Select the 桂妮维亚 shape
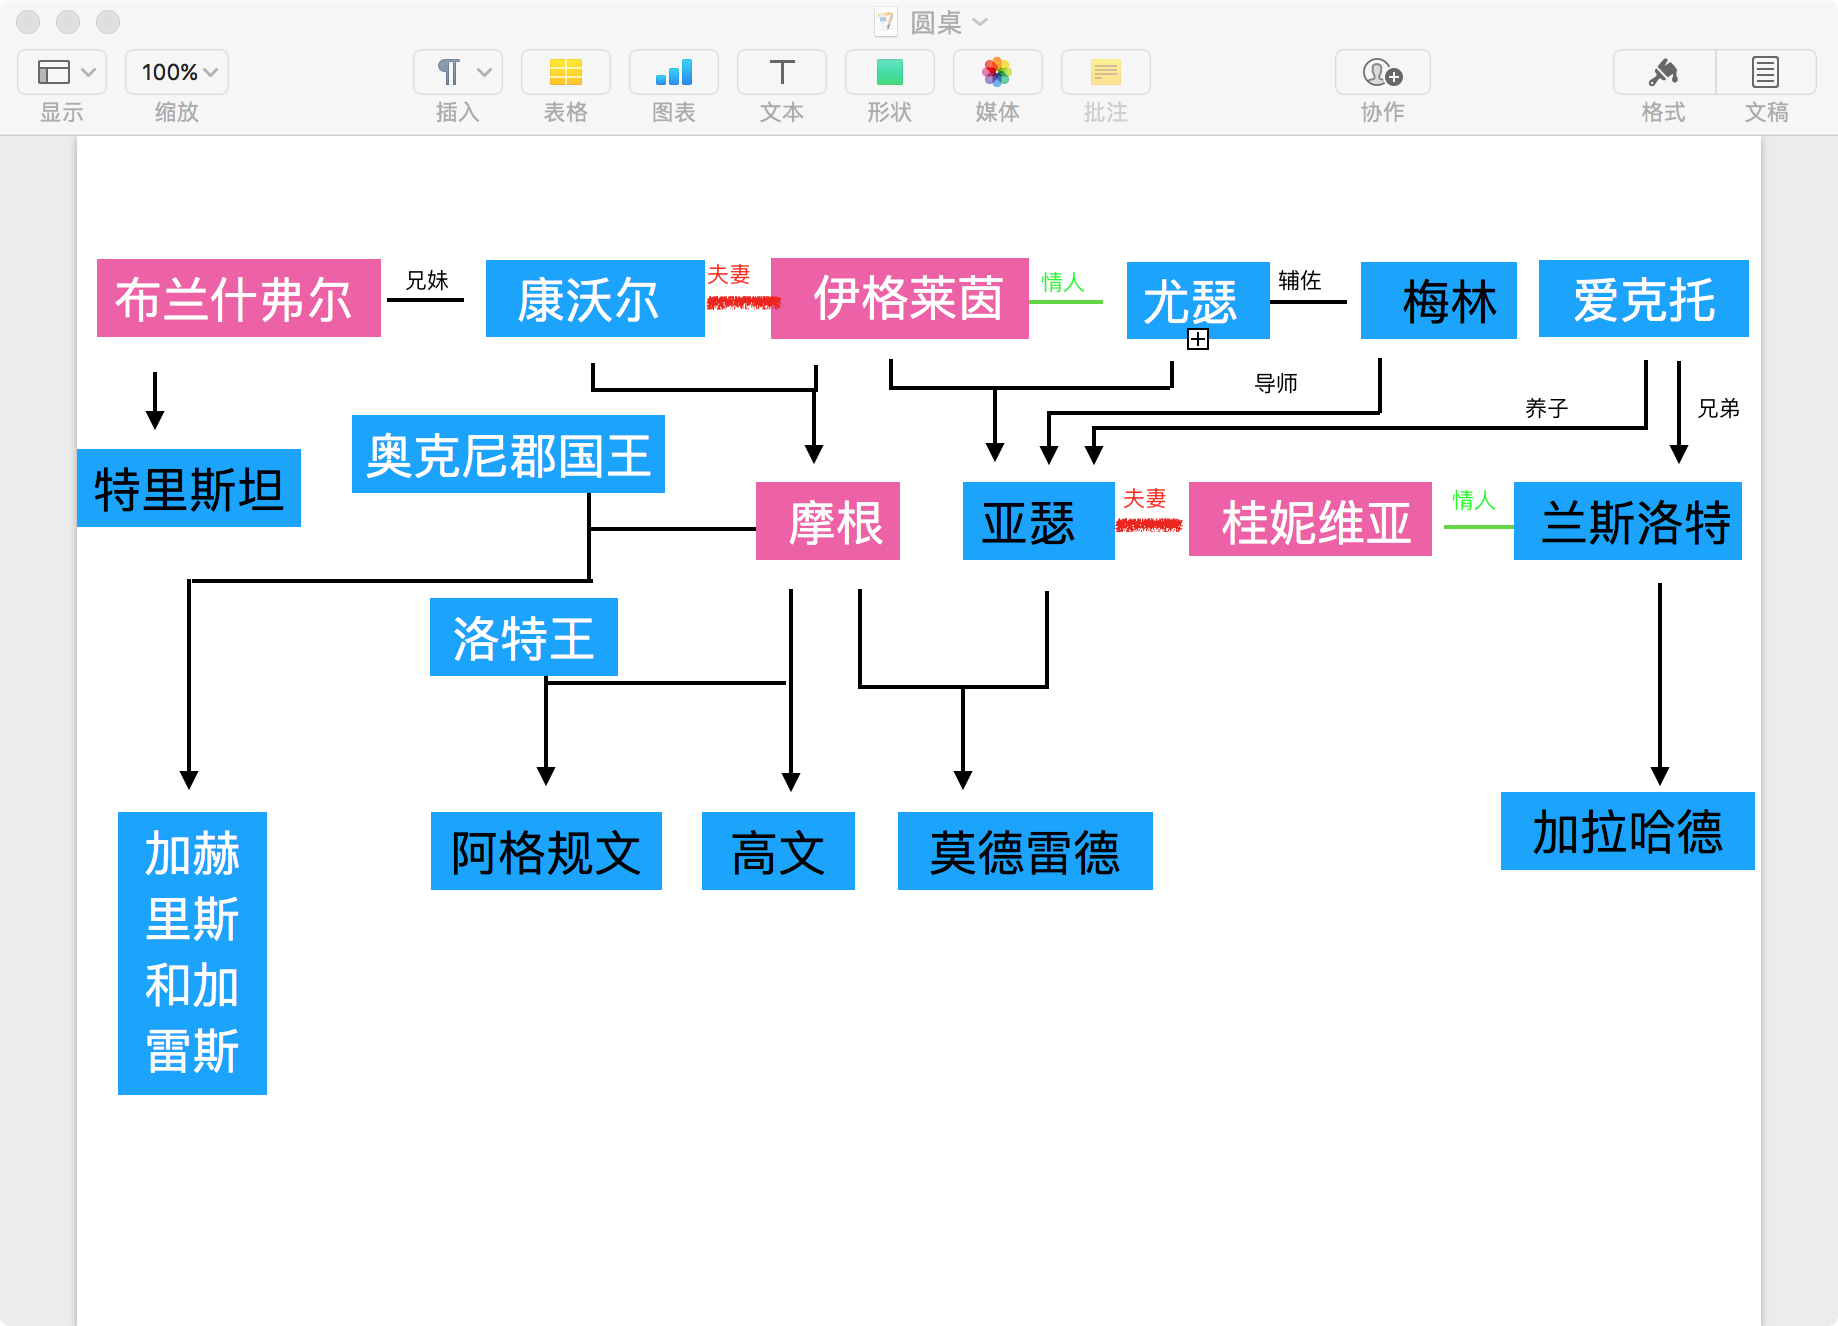1838x1326 pixels. 1310,521
